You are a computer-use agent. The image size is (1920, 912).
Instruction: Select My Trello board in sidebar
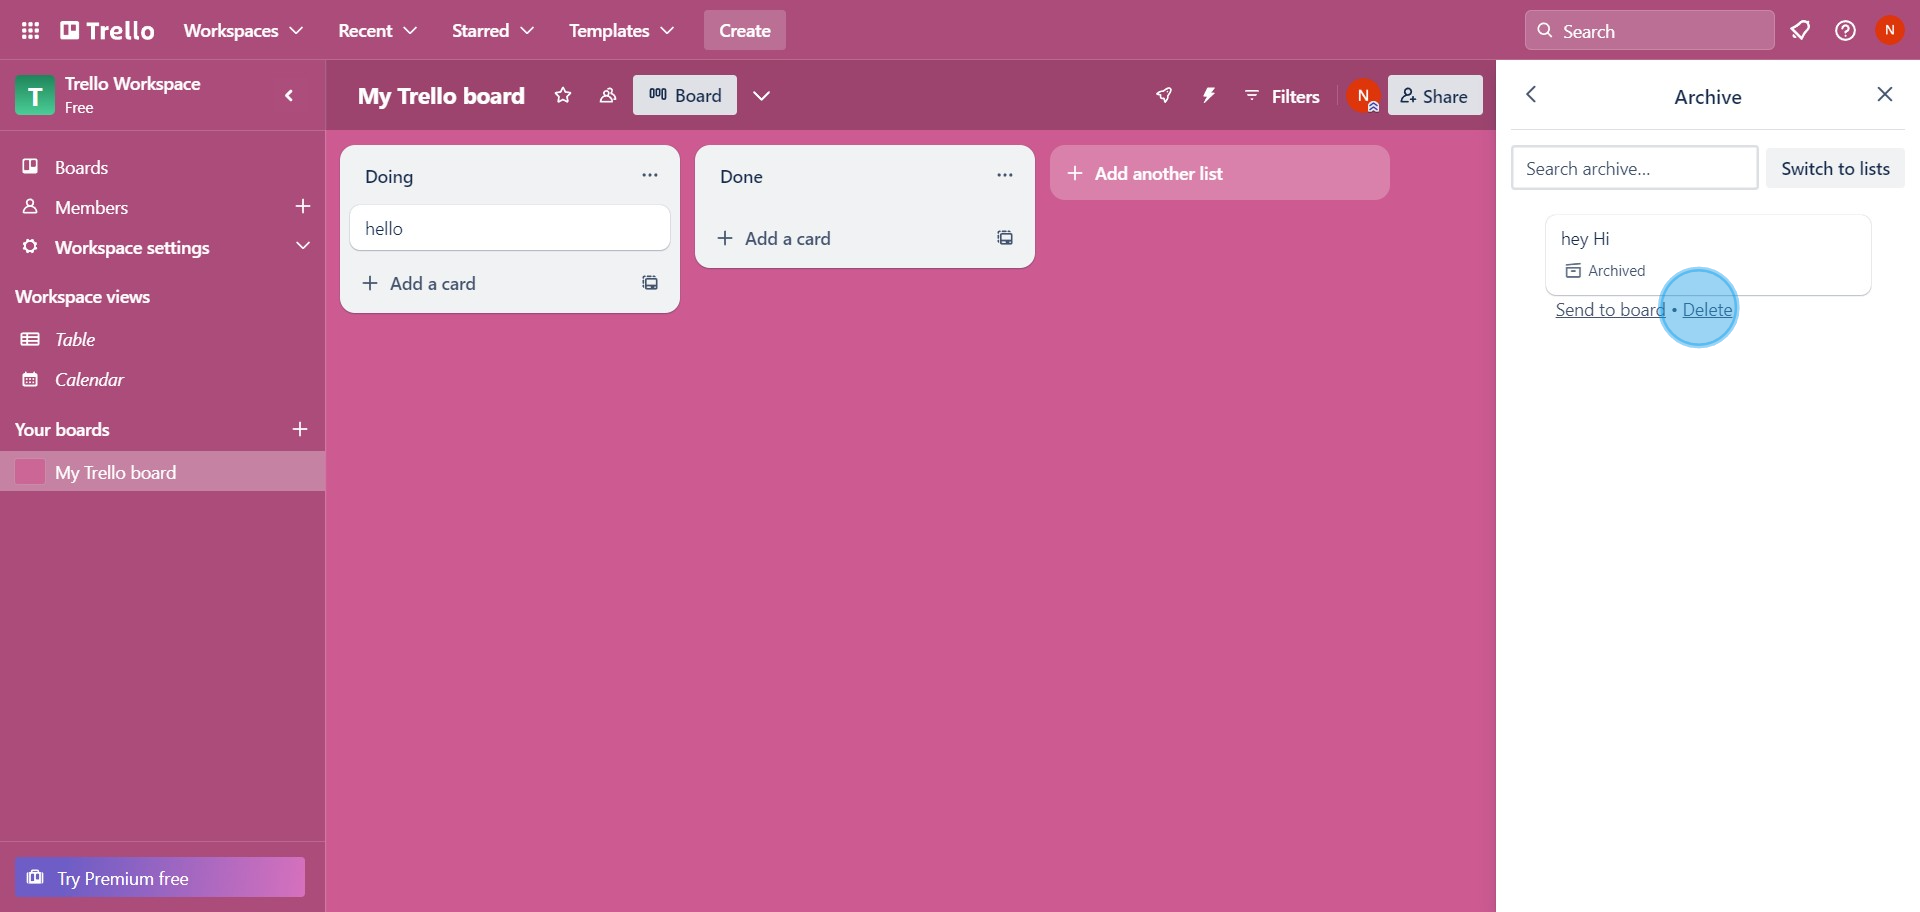162,471
